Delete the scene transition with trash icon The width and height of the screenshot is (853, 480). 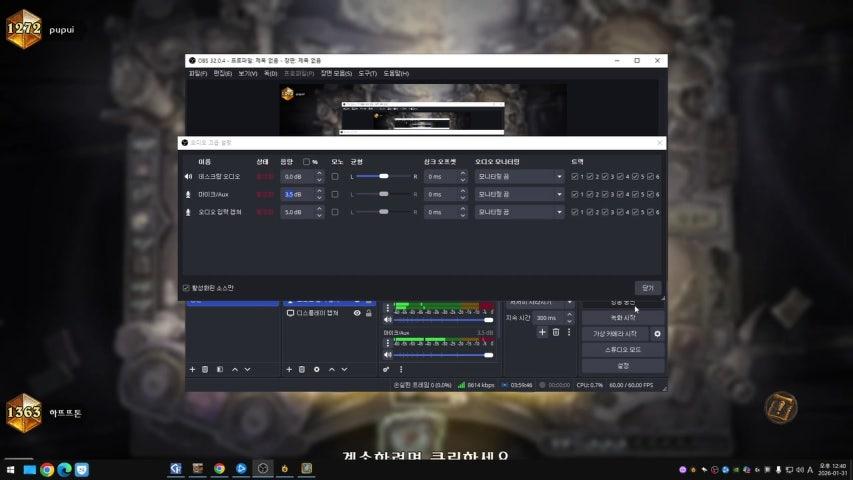click(556, 332)
